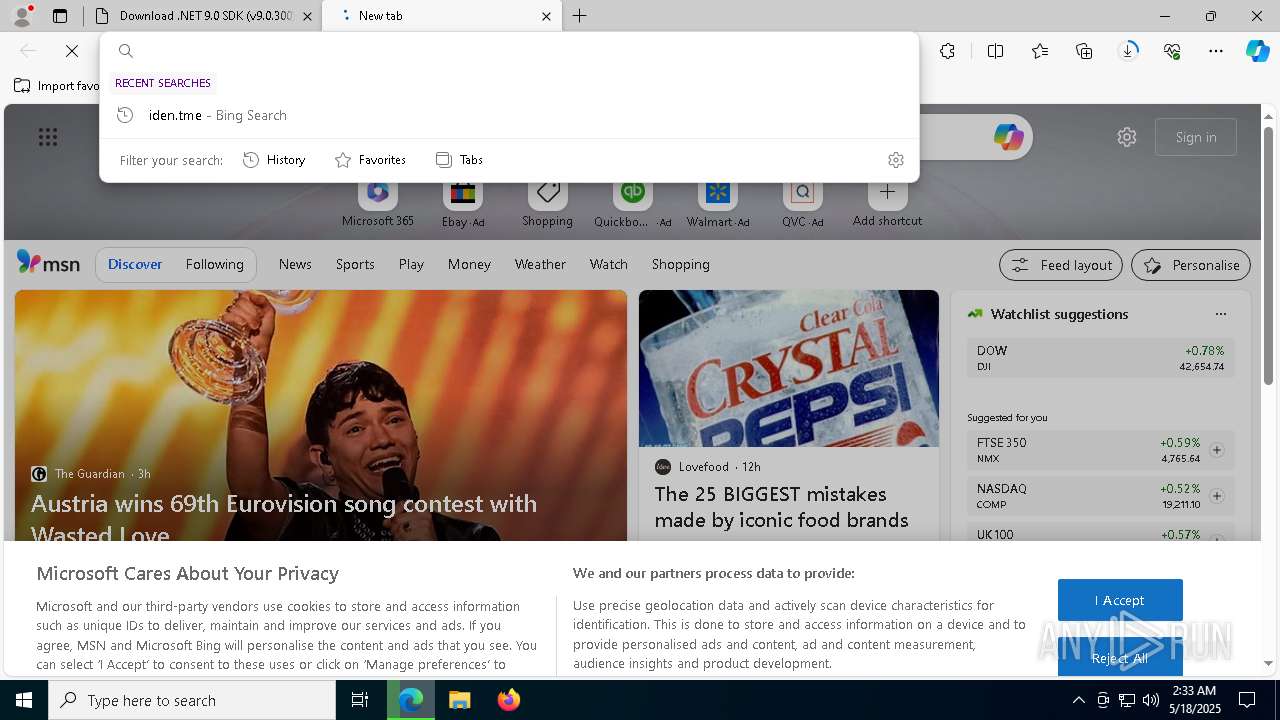1280x720 pixels.
Task: Filter the search by History
Action: (x=274, y=160)
